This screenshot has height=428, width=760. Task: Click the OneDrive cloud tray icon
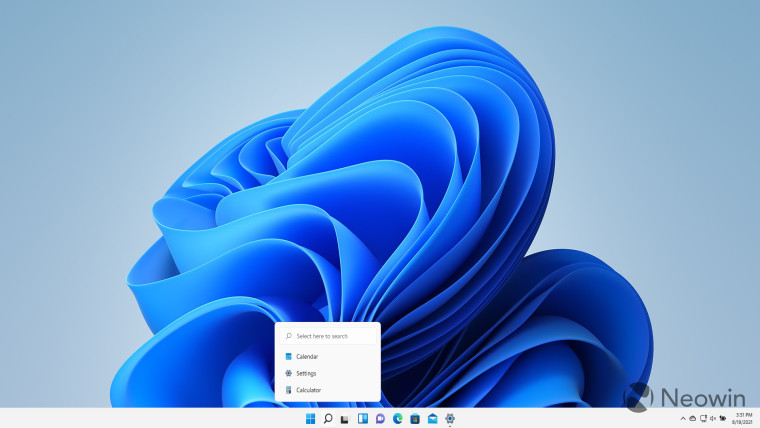tap(693, 418)
